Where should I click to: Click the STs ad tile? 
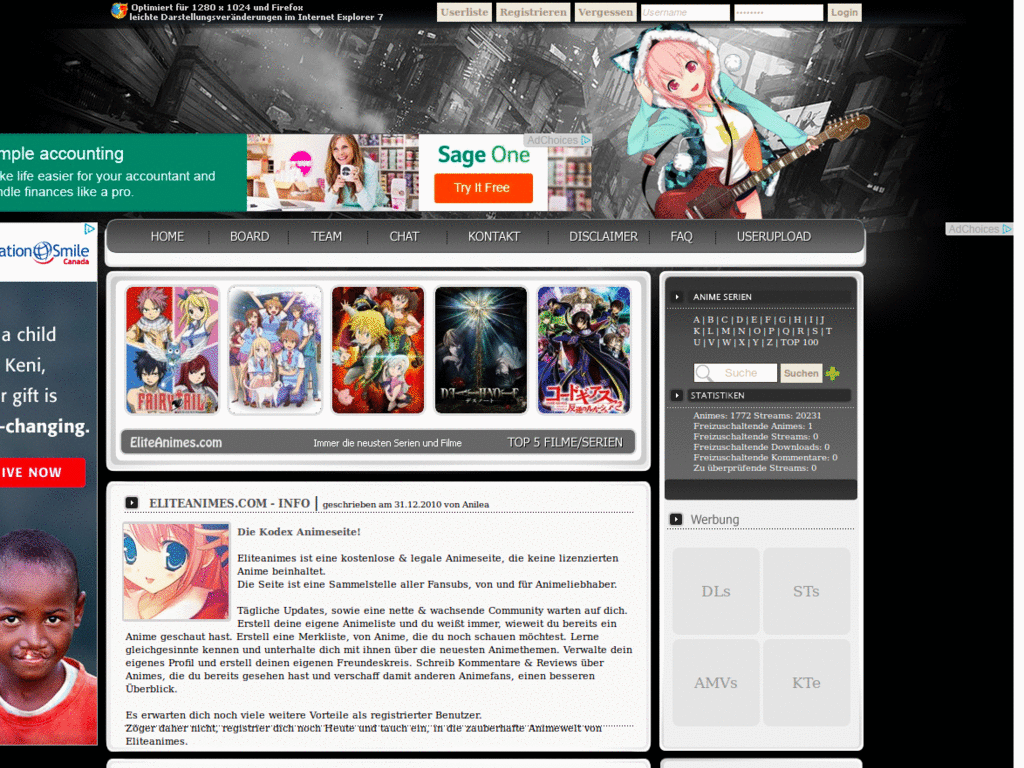tap(807, 591)
